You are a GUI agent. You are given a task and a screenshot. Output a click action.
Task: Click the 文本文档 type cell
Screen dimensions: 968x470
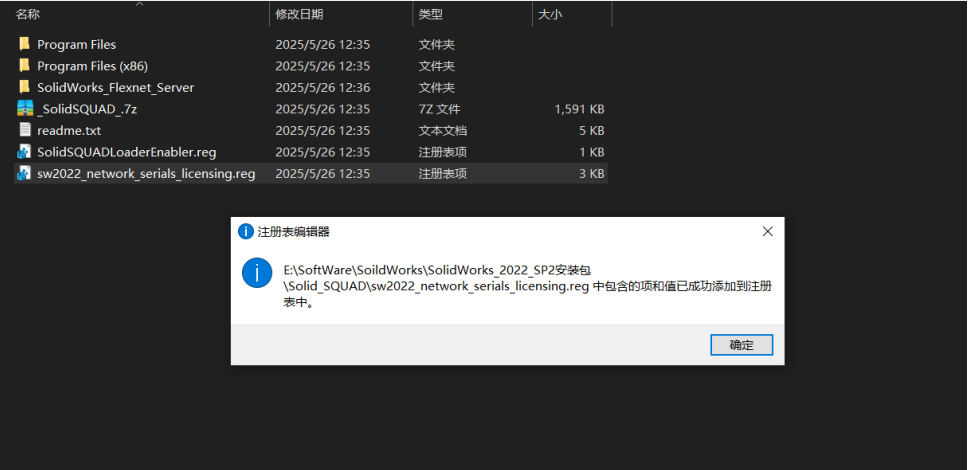pos(443,131)
